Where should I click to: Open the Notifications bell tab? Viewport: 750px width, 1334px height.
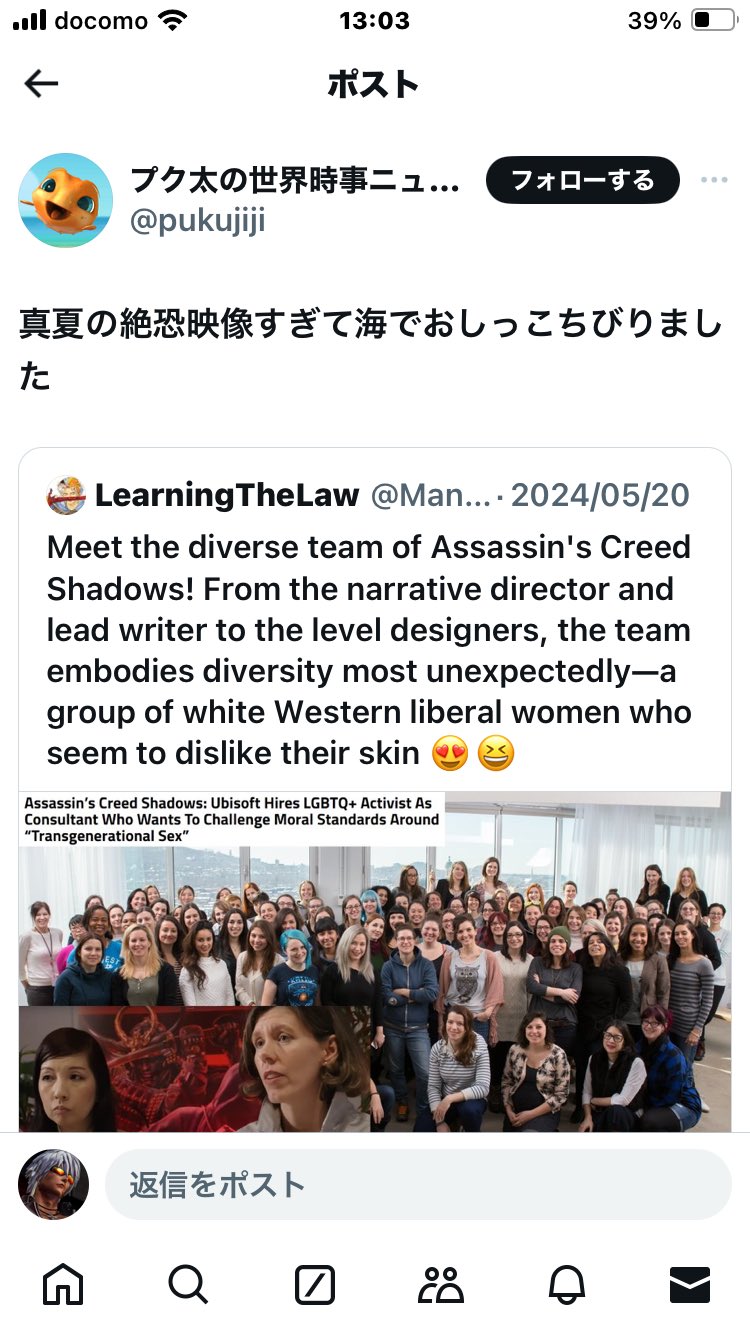pyautogui.click(x=566, y=1284)
